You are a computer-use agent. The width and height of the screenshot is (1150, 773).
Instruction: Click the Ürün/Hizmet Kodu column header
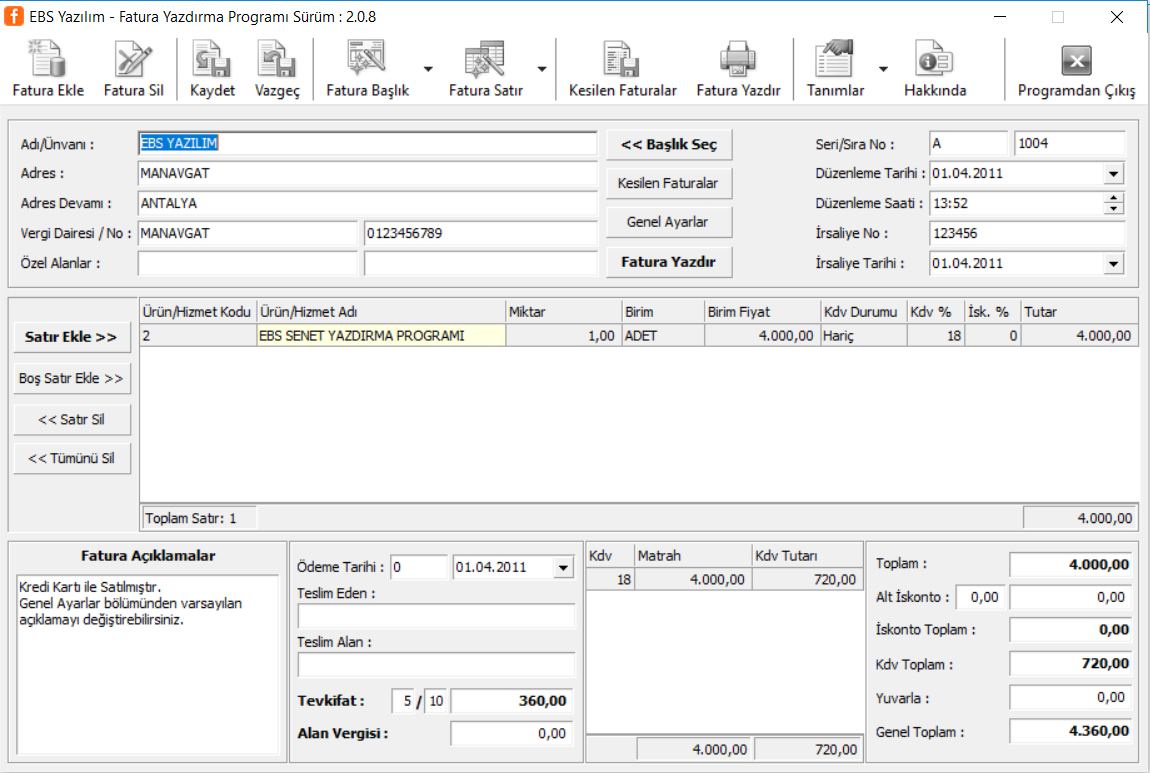click(197, 312)
